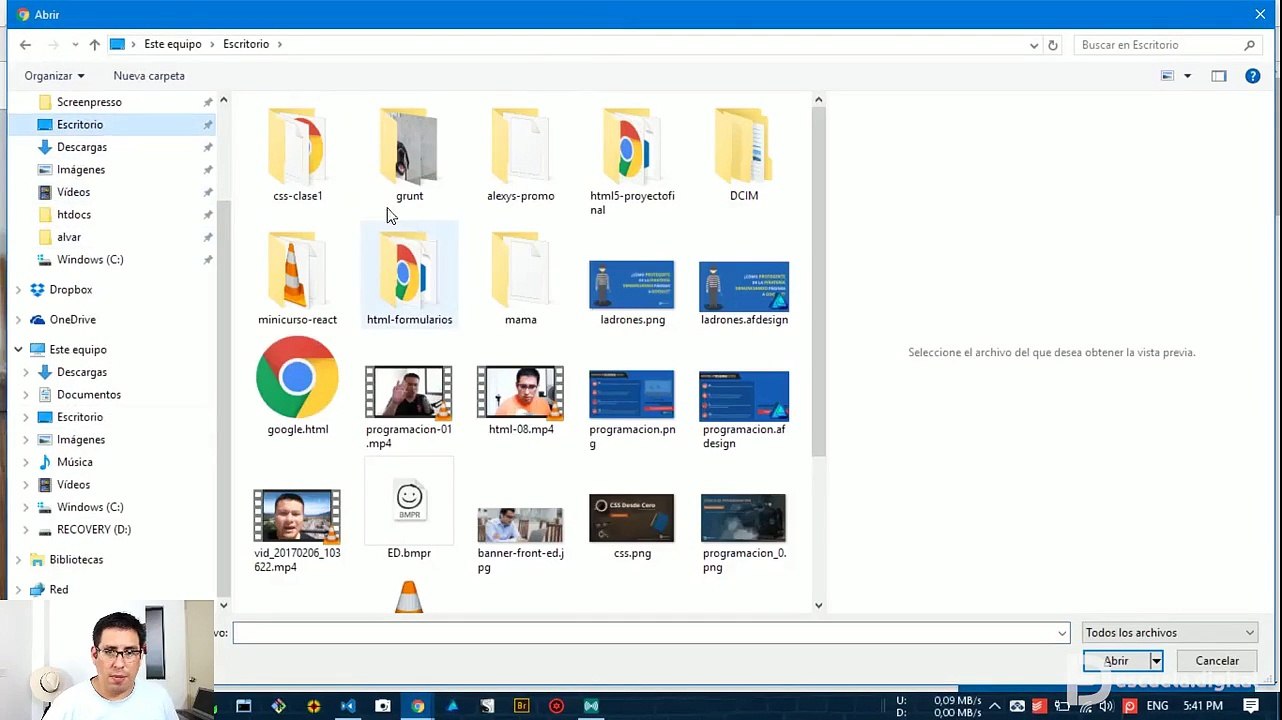Viewport: 1282px width, 720px height.
Task: Expand the Dropbox tree node
Action: (x=18, y=290)
